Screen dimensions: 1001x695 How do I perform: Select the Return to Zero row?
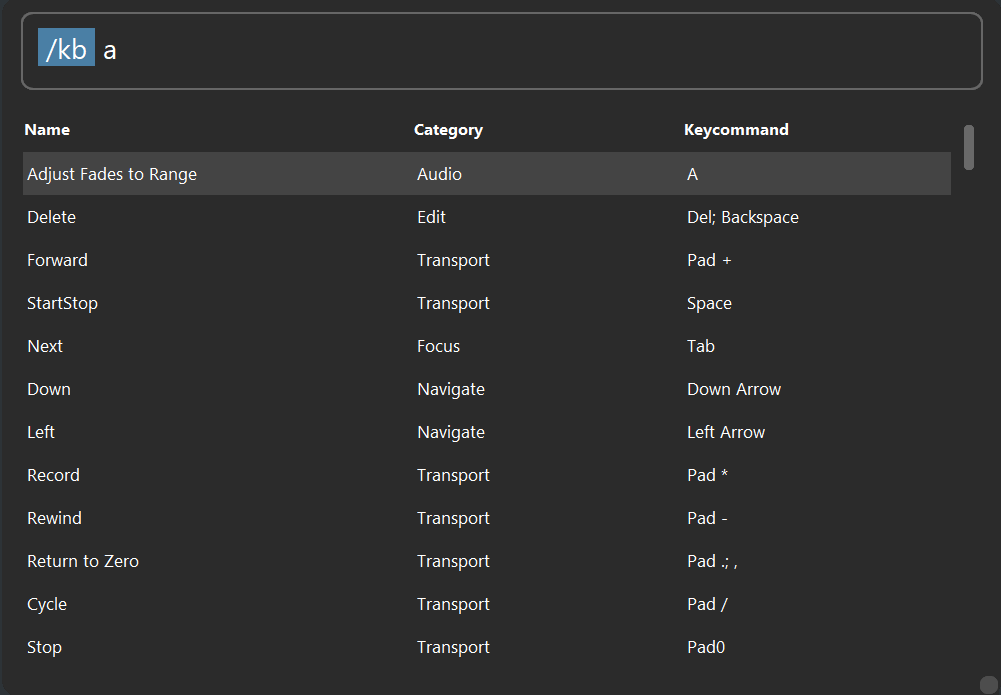click(486, 561)
